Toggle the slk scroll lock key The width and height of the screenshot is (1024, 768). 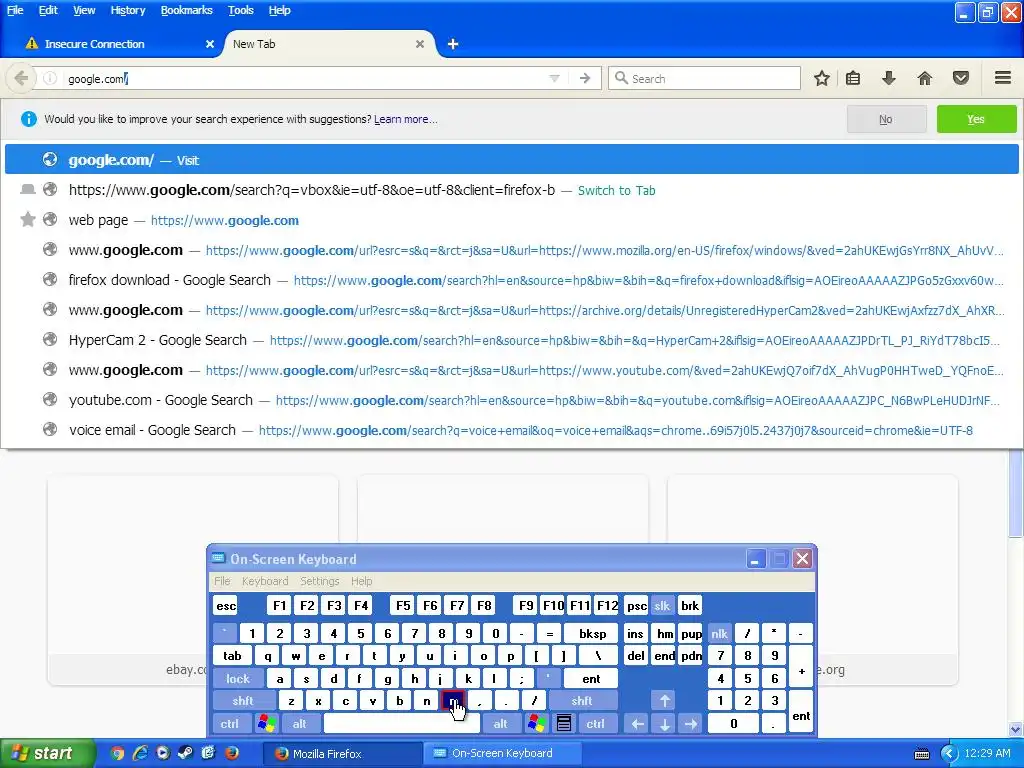point(662,605)
